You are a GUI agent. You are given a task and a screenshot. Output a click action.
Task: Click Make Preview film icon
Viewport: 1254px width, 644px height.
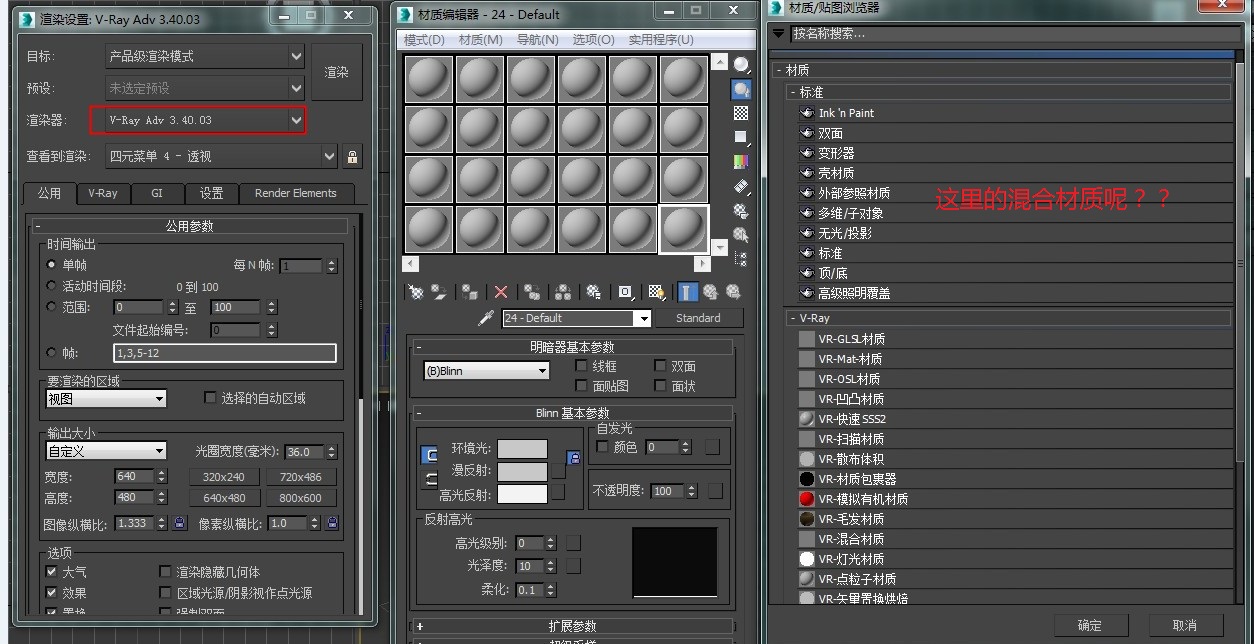[x=741, y=186]
